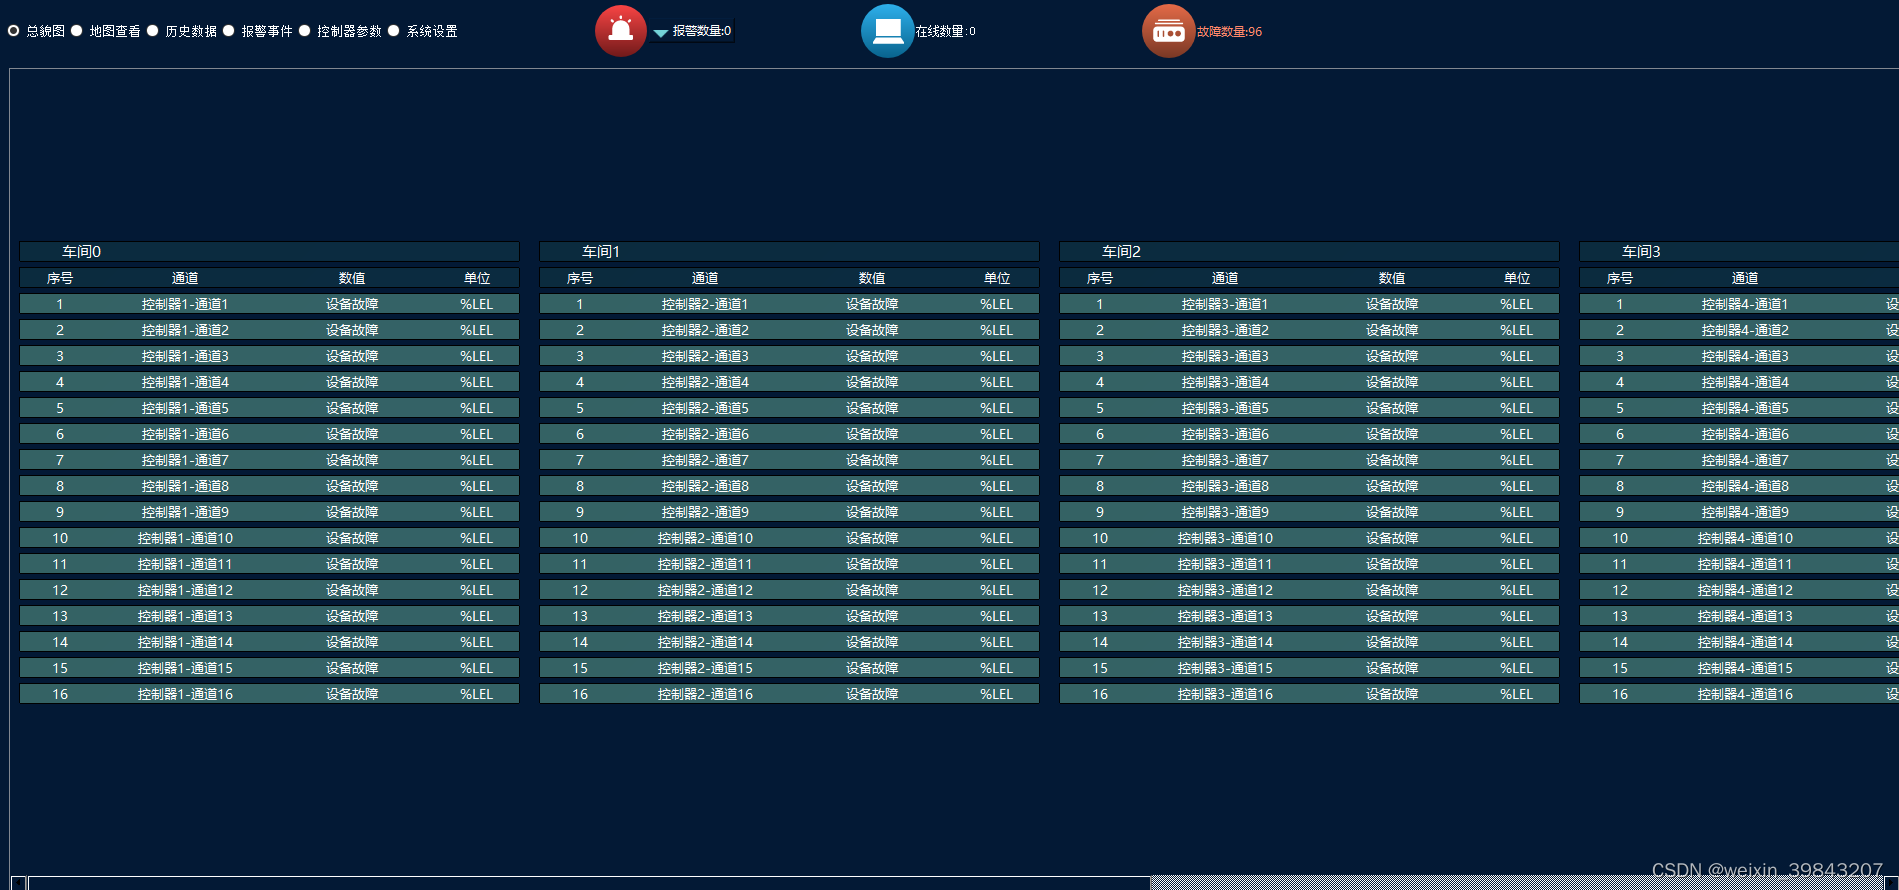Click the horizontal scrollbar left arrow
Image resolution: width=1899 pixels, height=890 pixels.
pos(18,883)
